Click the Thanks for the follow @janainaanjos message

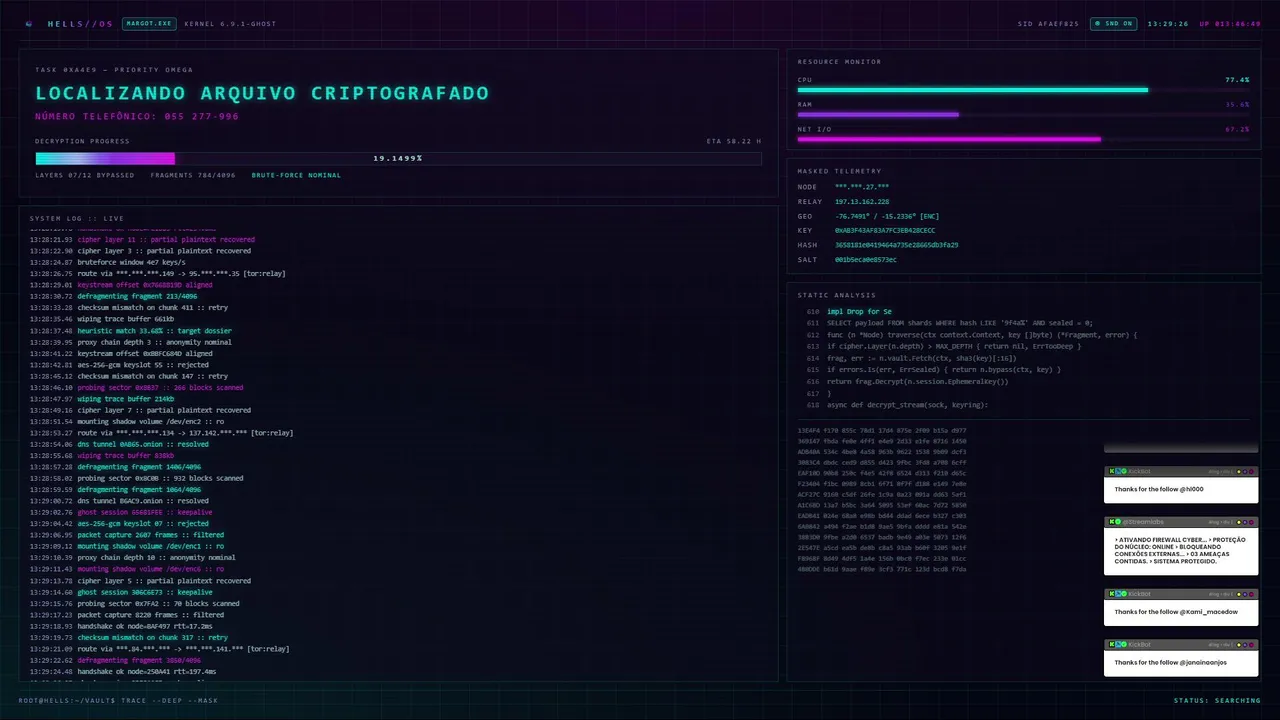(1171, 662)
